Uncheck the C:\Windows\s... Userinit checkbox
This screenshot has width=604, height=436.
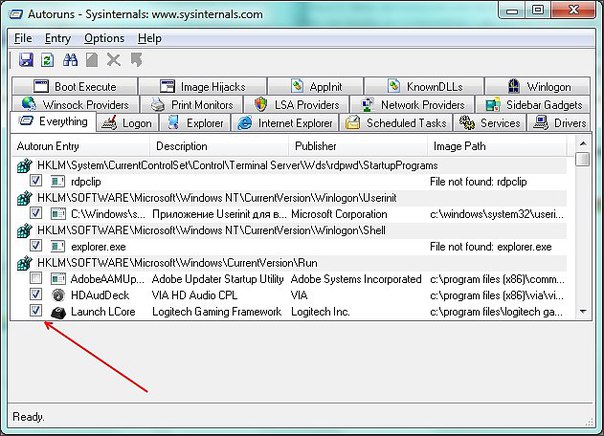[x=35, y=213]
